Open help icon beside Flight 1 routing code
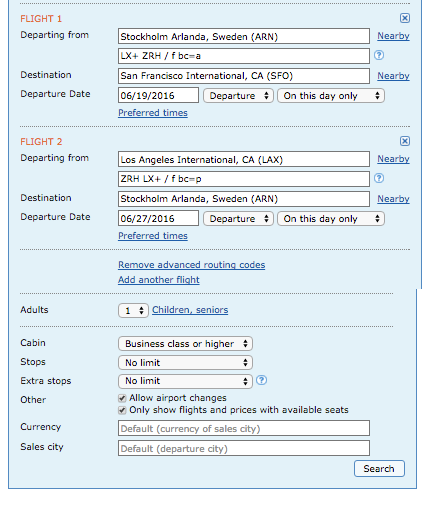Viewport: 429px width, 509px height. 379,55
